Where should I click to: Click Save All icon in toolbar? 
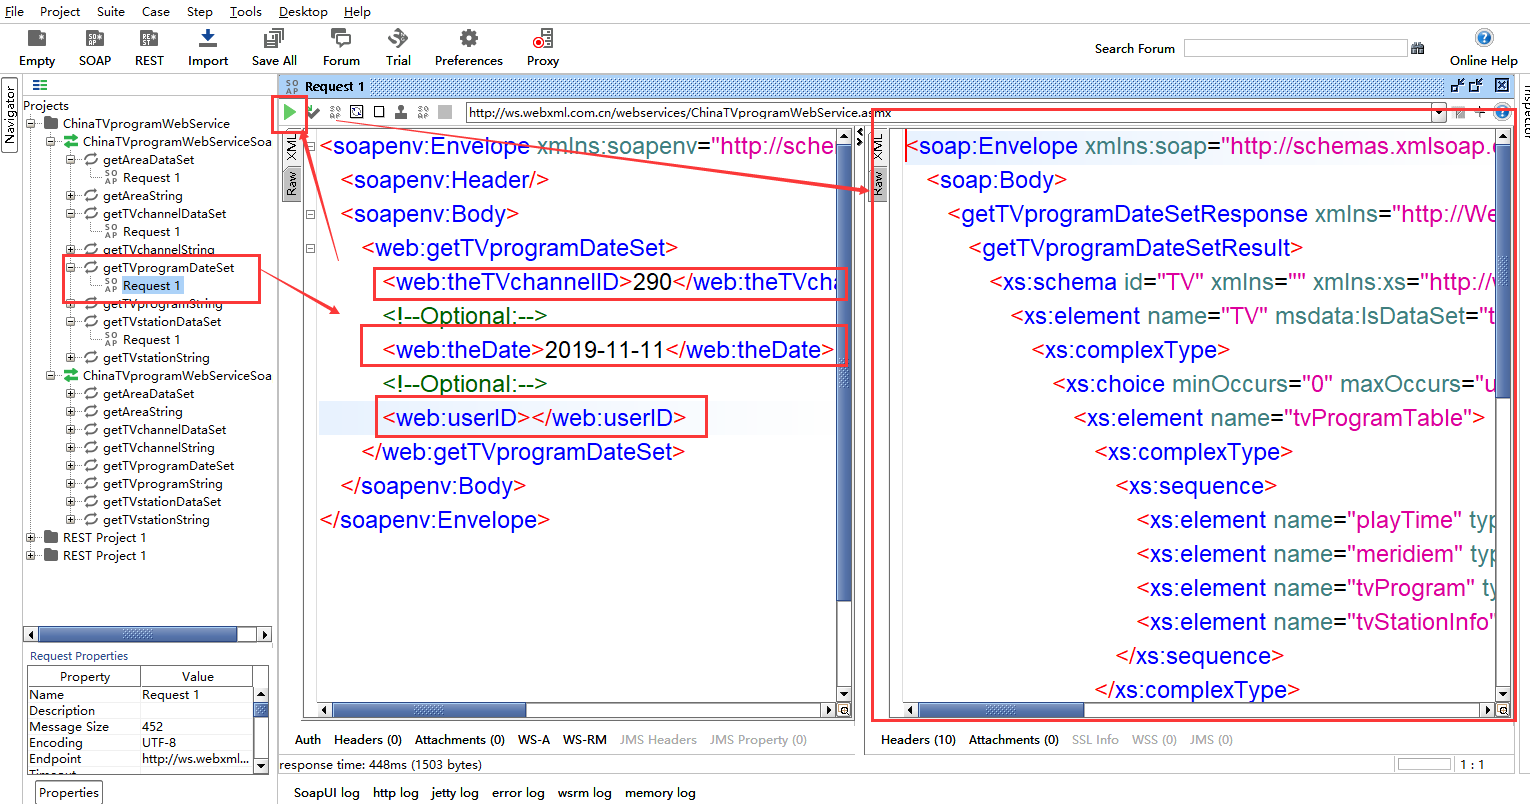274,47
